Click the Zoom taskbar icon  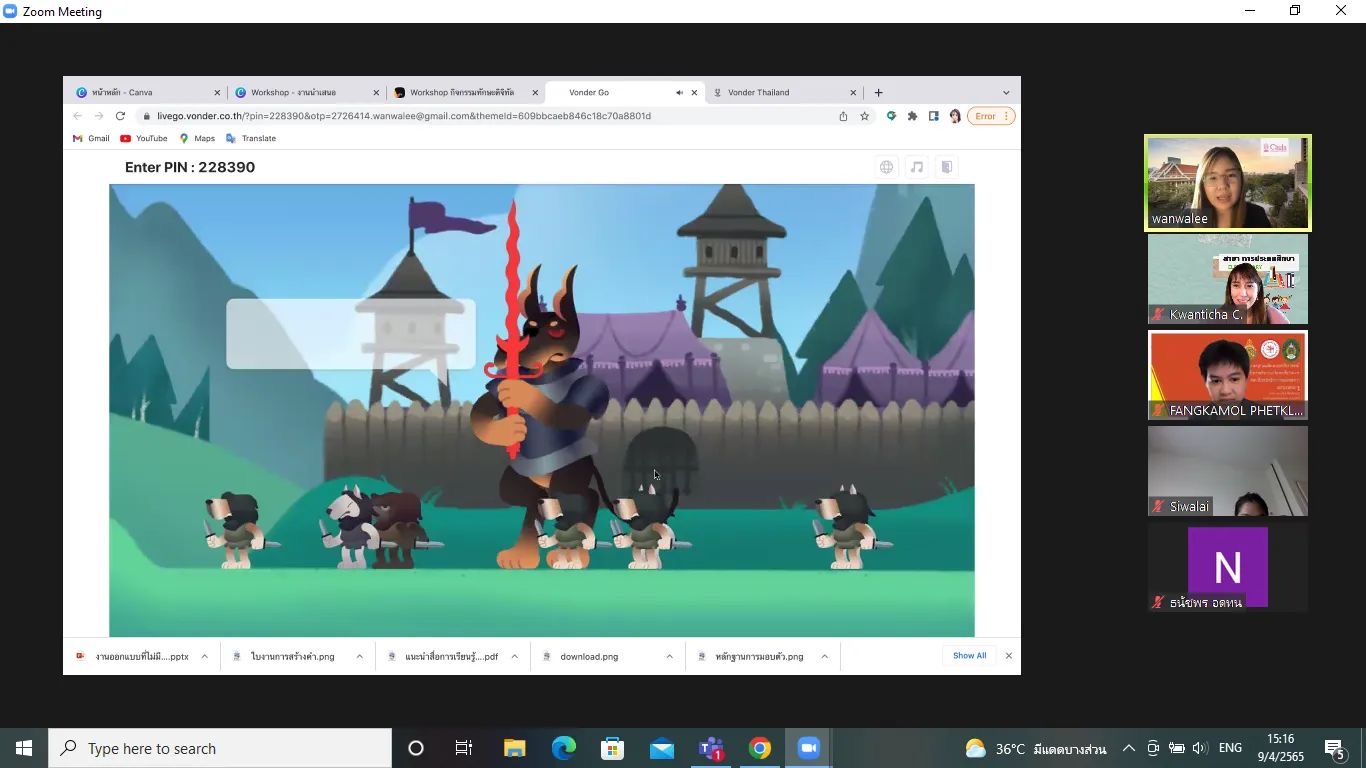coord(809,748)
